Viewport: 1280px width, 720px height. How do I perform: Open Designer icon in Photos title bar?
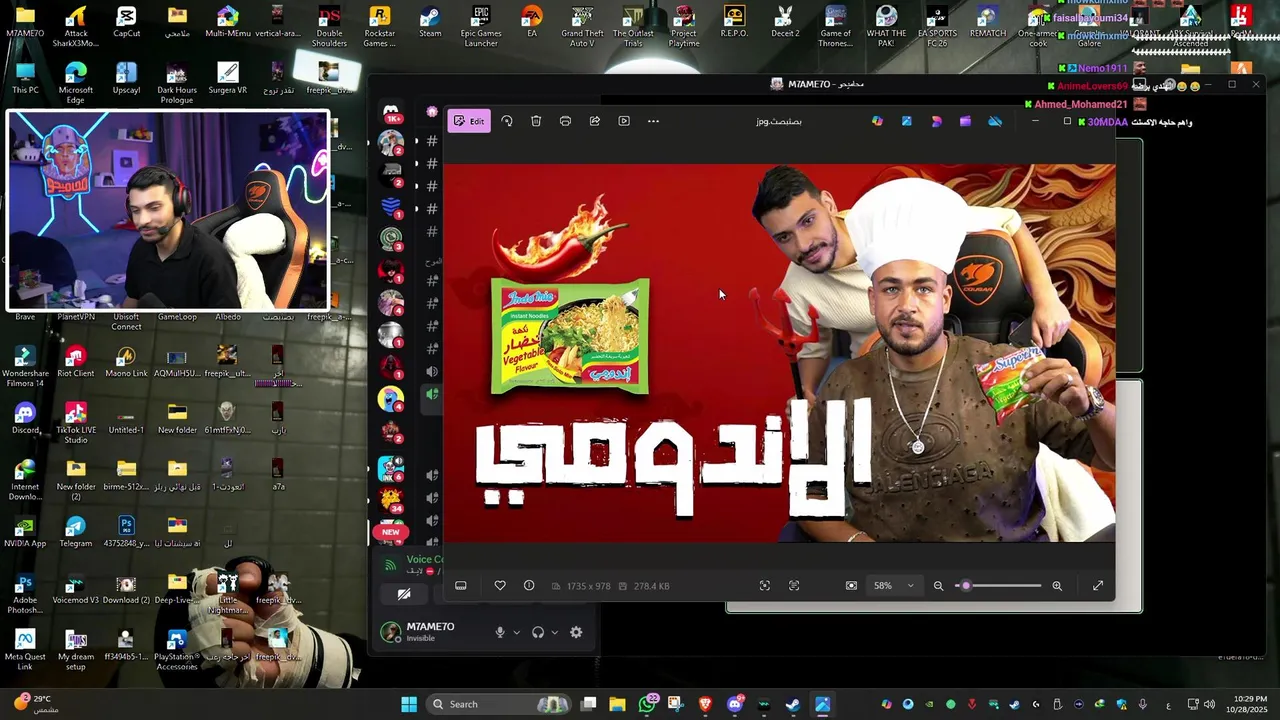[936, 121]
